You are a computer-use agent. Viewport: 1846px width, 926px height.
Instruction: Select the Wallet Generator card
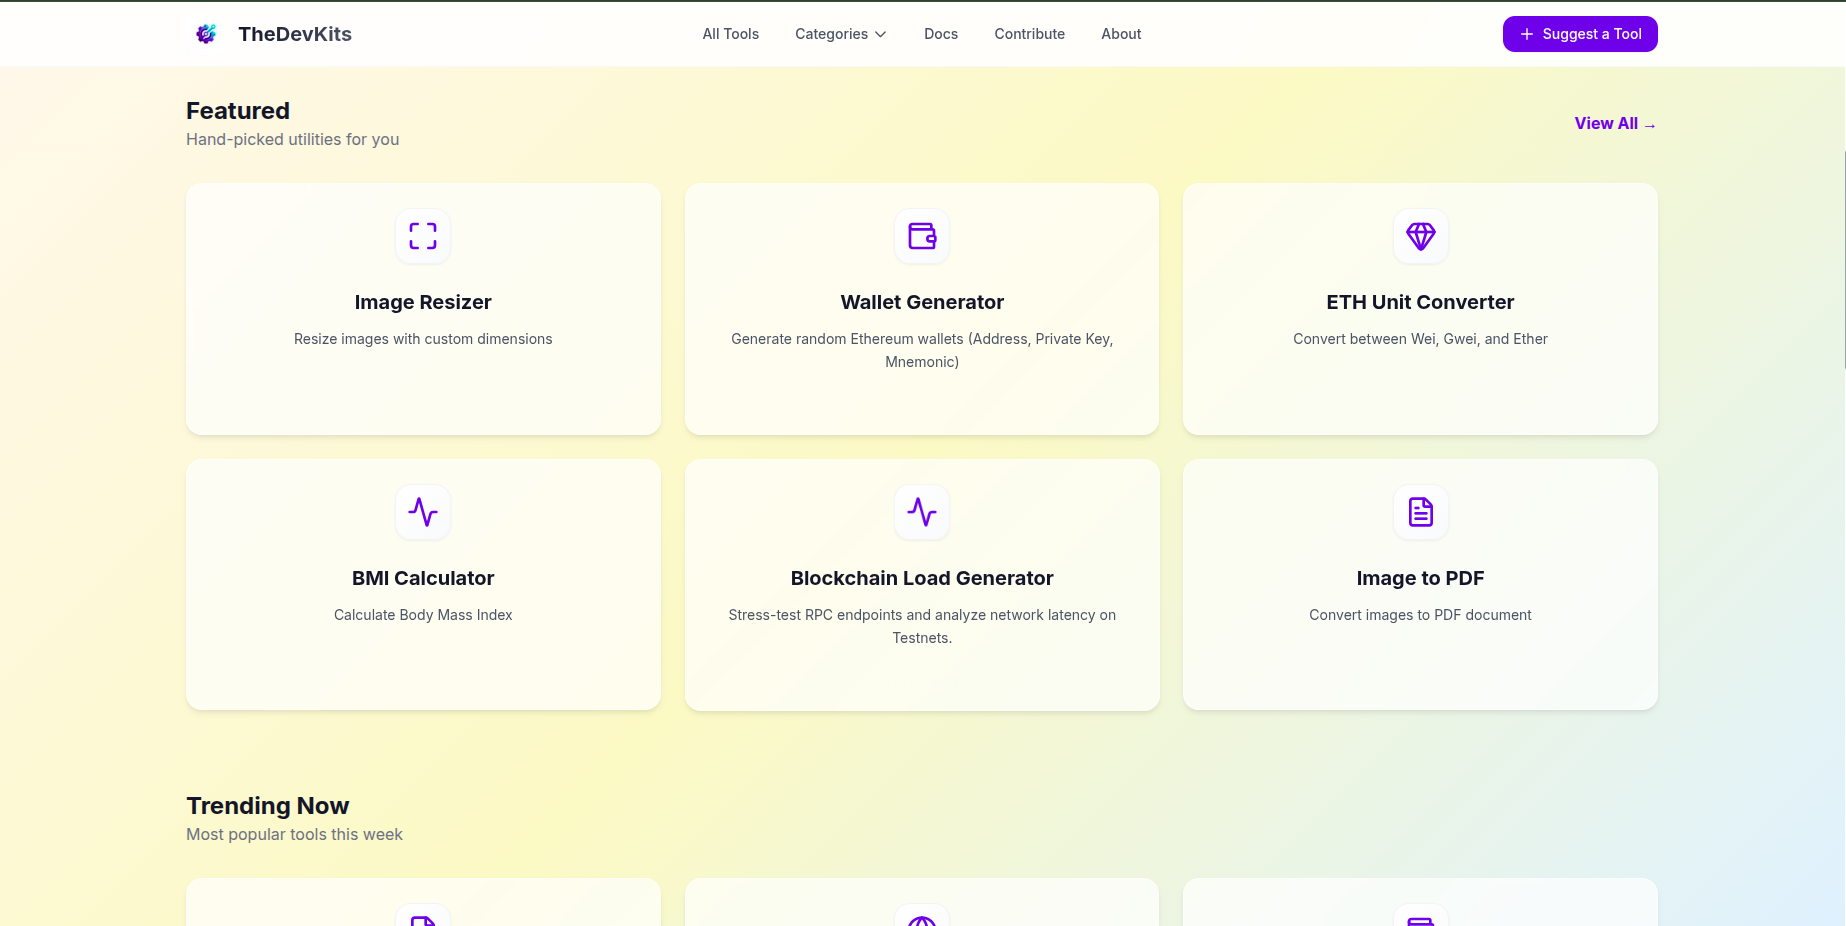(x=921, y=309)
